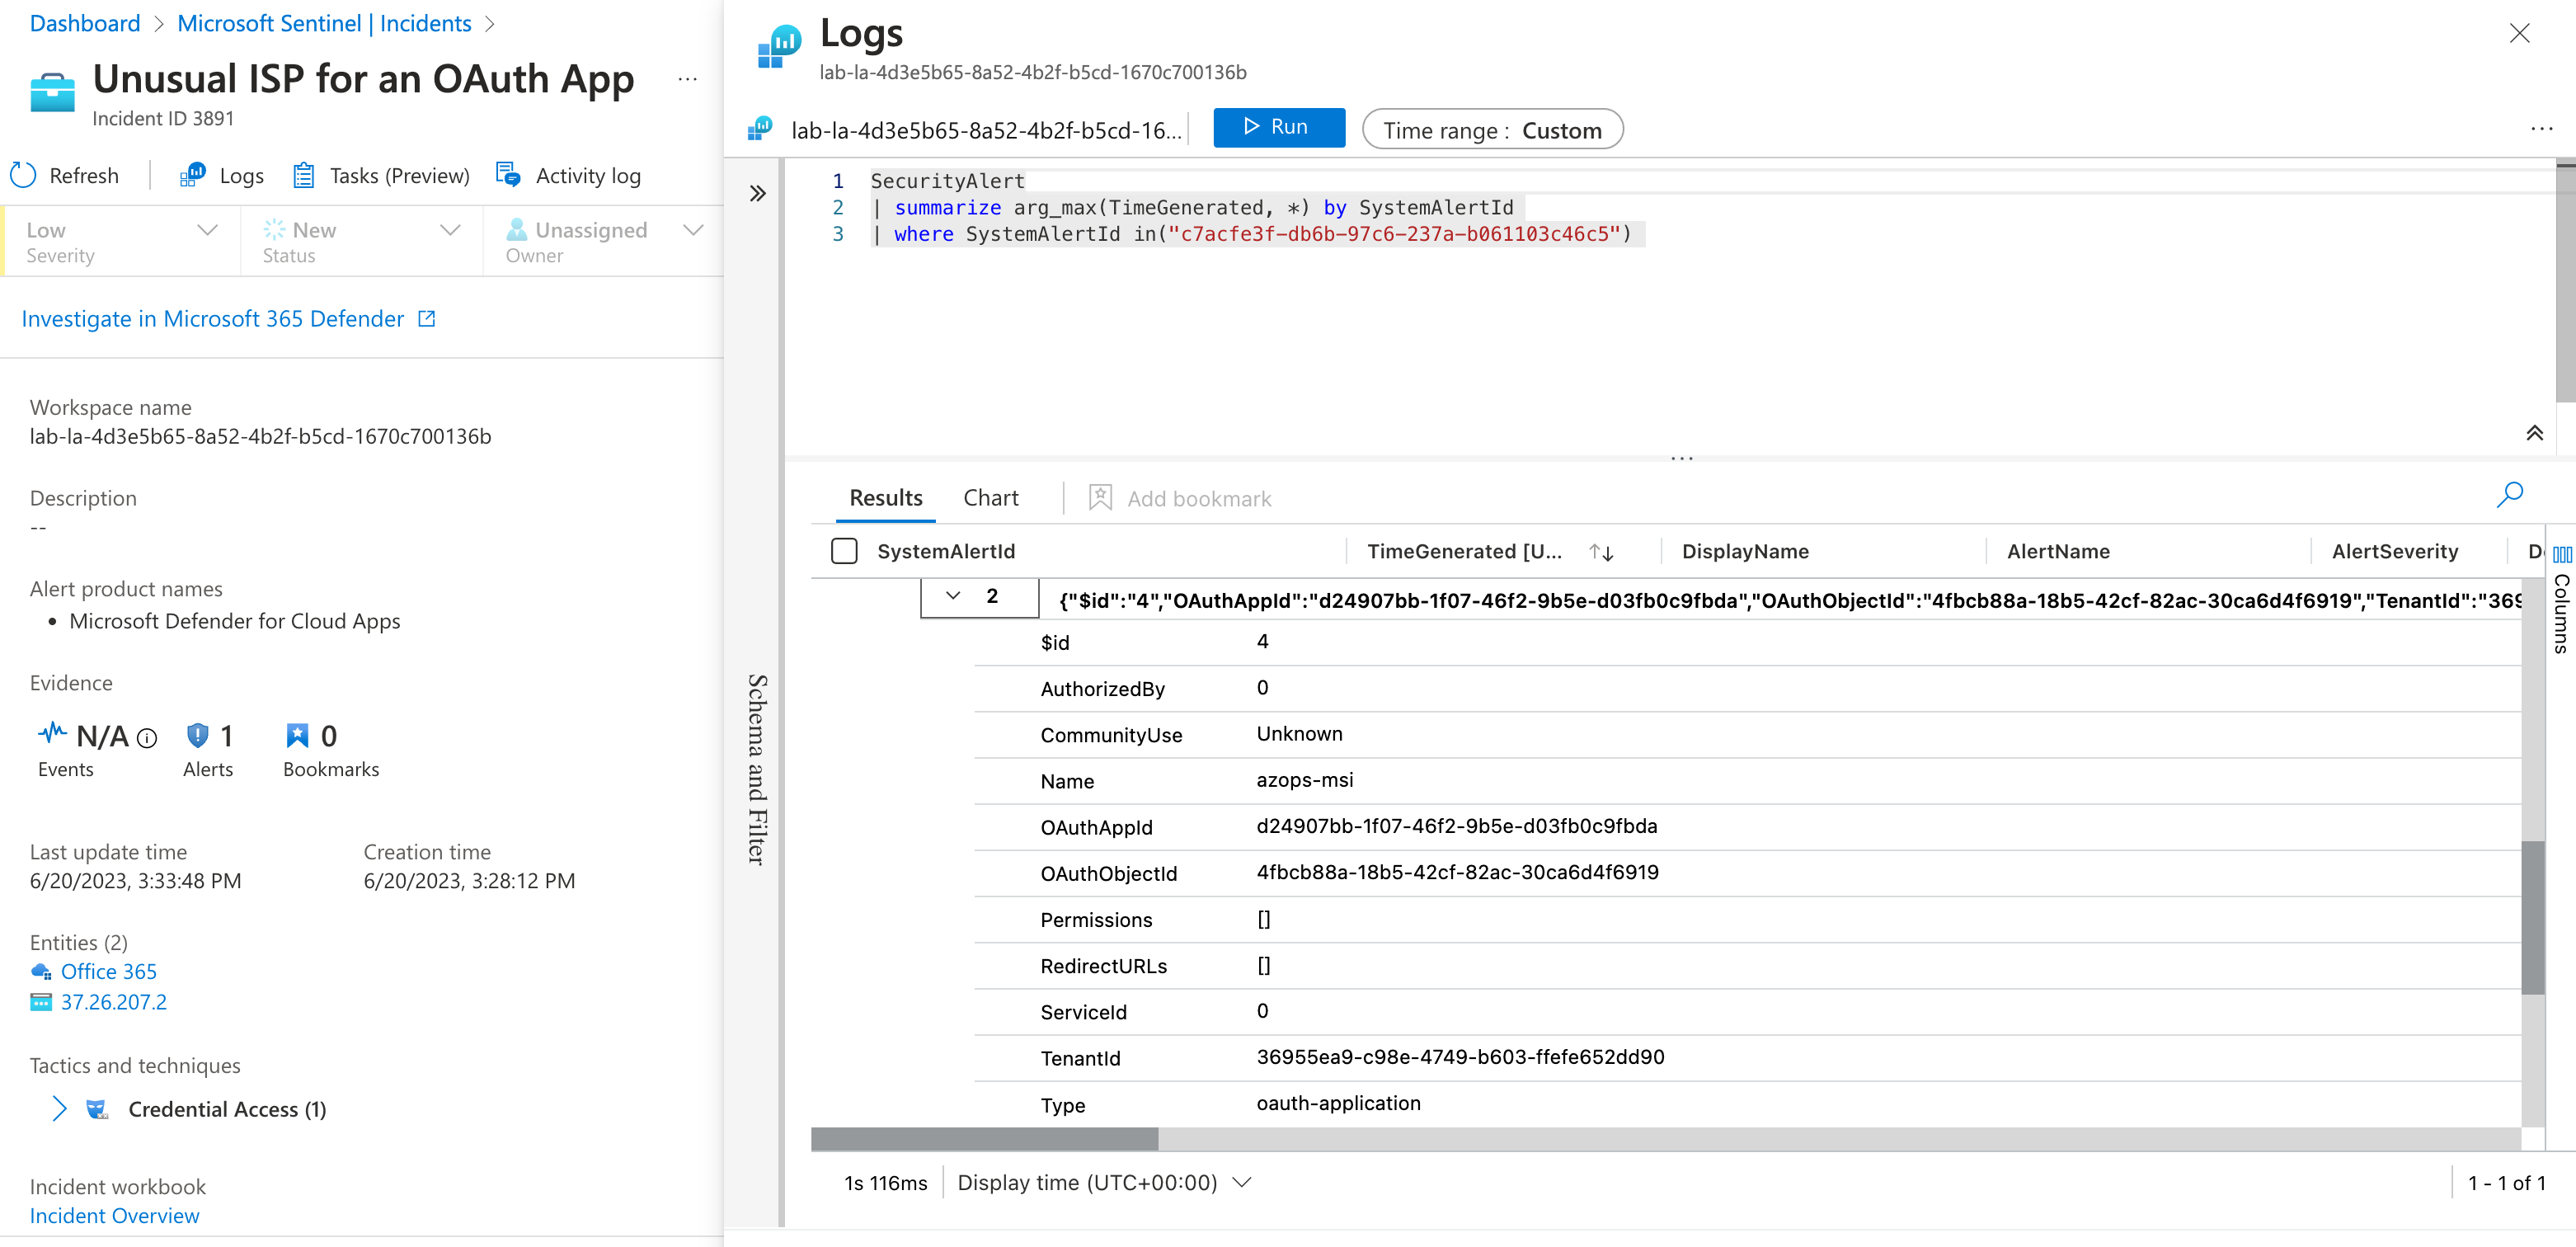The width and height of the screenshot is (2576, 1247).
Task: Click the IP address entity icon
Action: 41,1002
